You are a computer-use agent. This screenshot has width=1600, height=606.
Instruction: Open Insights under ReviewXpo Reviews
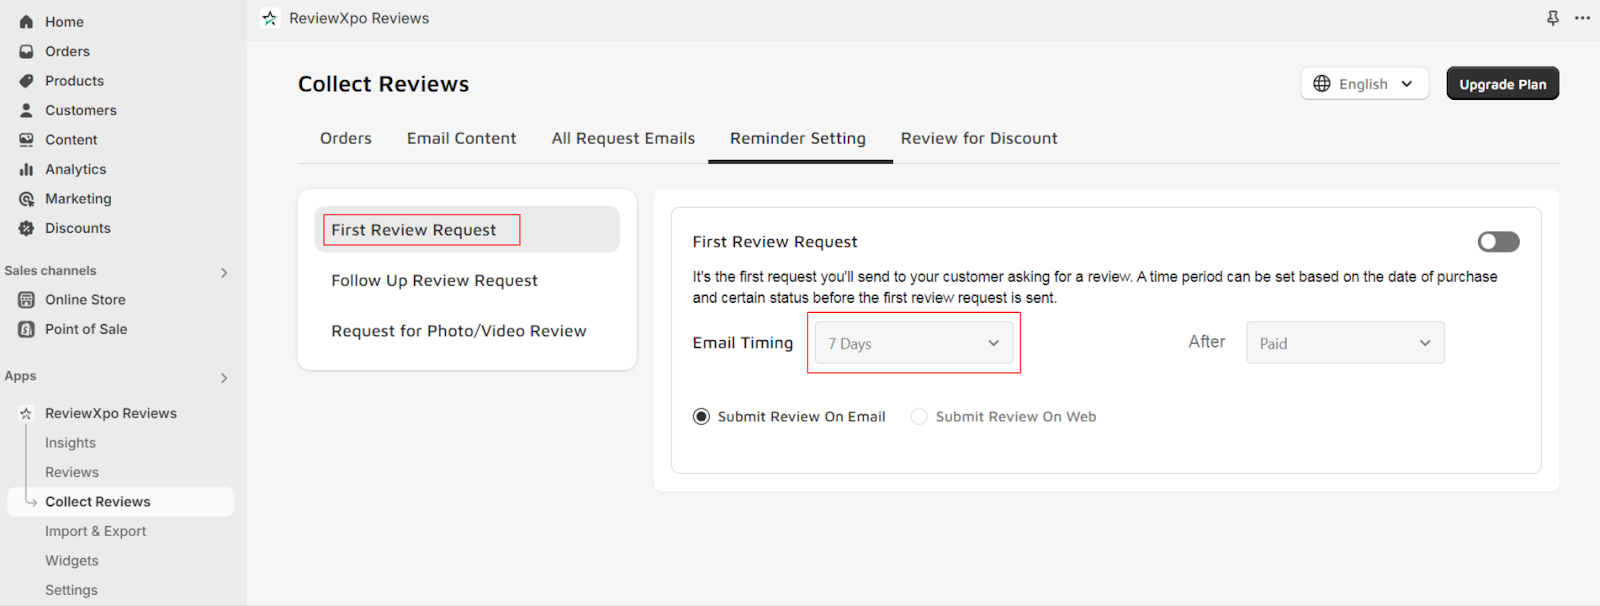tap(70, 443)
